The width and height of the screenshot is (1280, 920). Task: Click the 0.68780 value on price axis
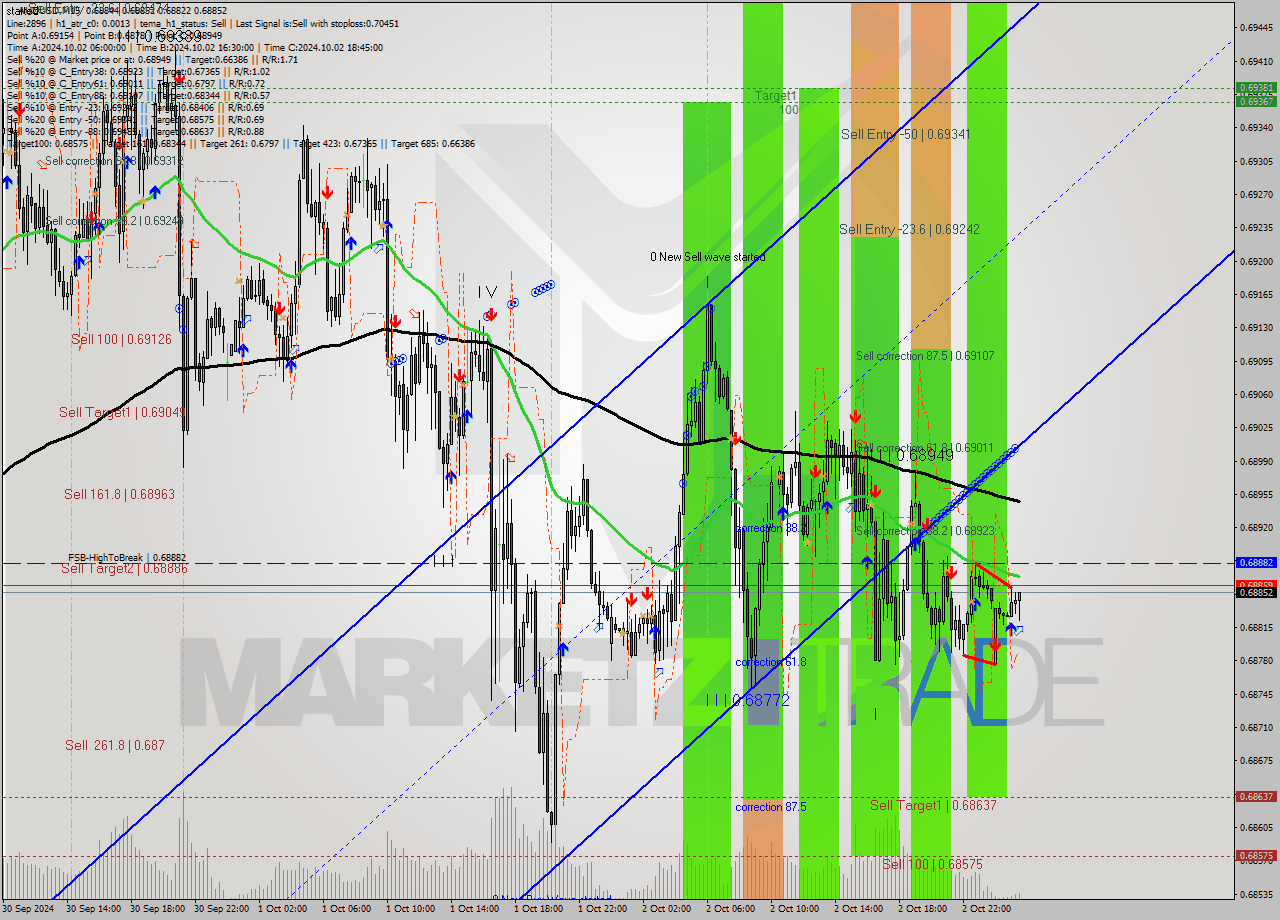pyautogui.click(x=1256, y=661)
